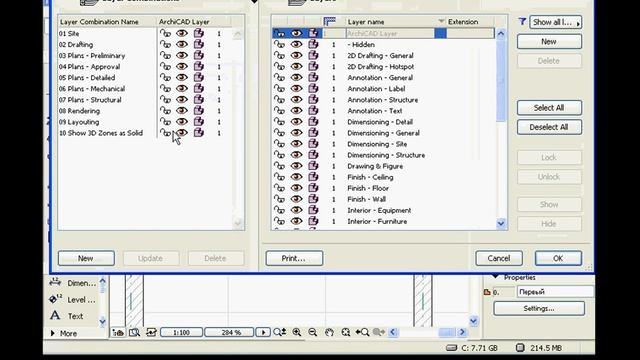The width and height of the screenshot is (640, 360).
Task: Select 07 Plans - Structural combination
Action: [90, 100]
